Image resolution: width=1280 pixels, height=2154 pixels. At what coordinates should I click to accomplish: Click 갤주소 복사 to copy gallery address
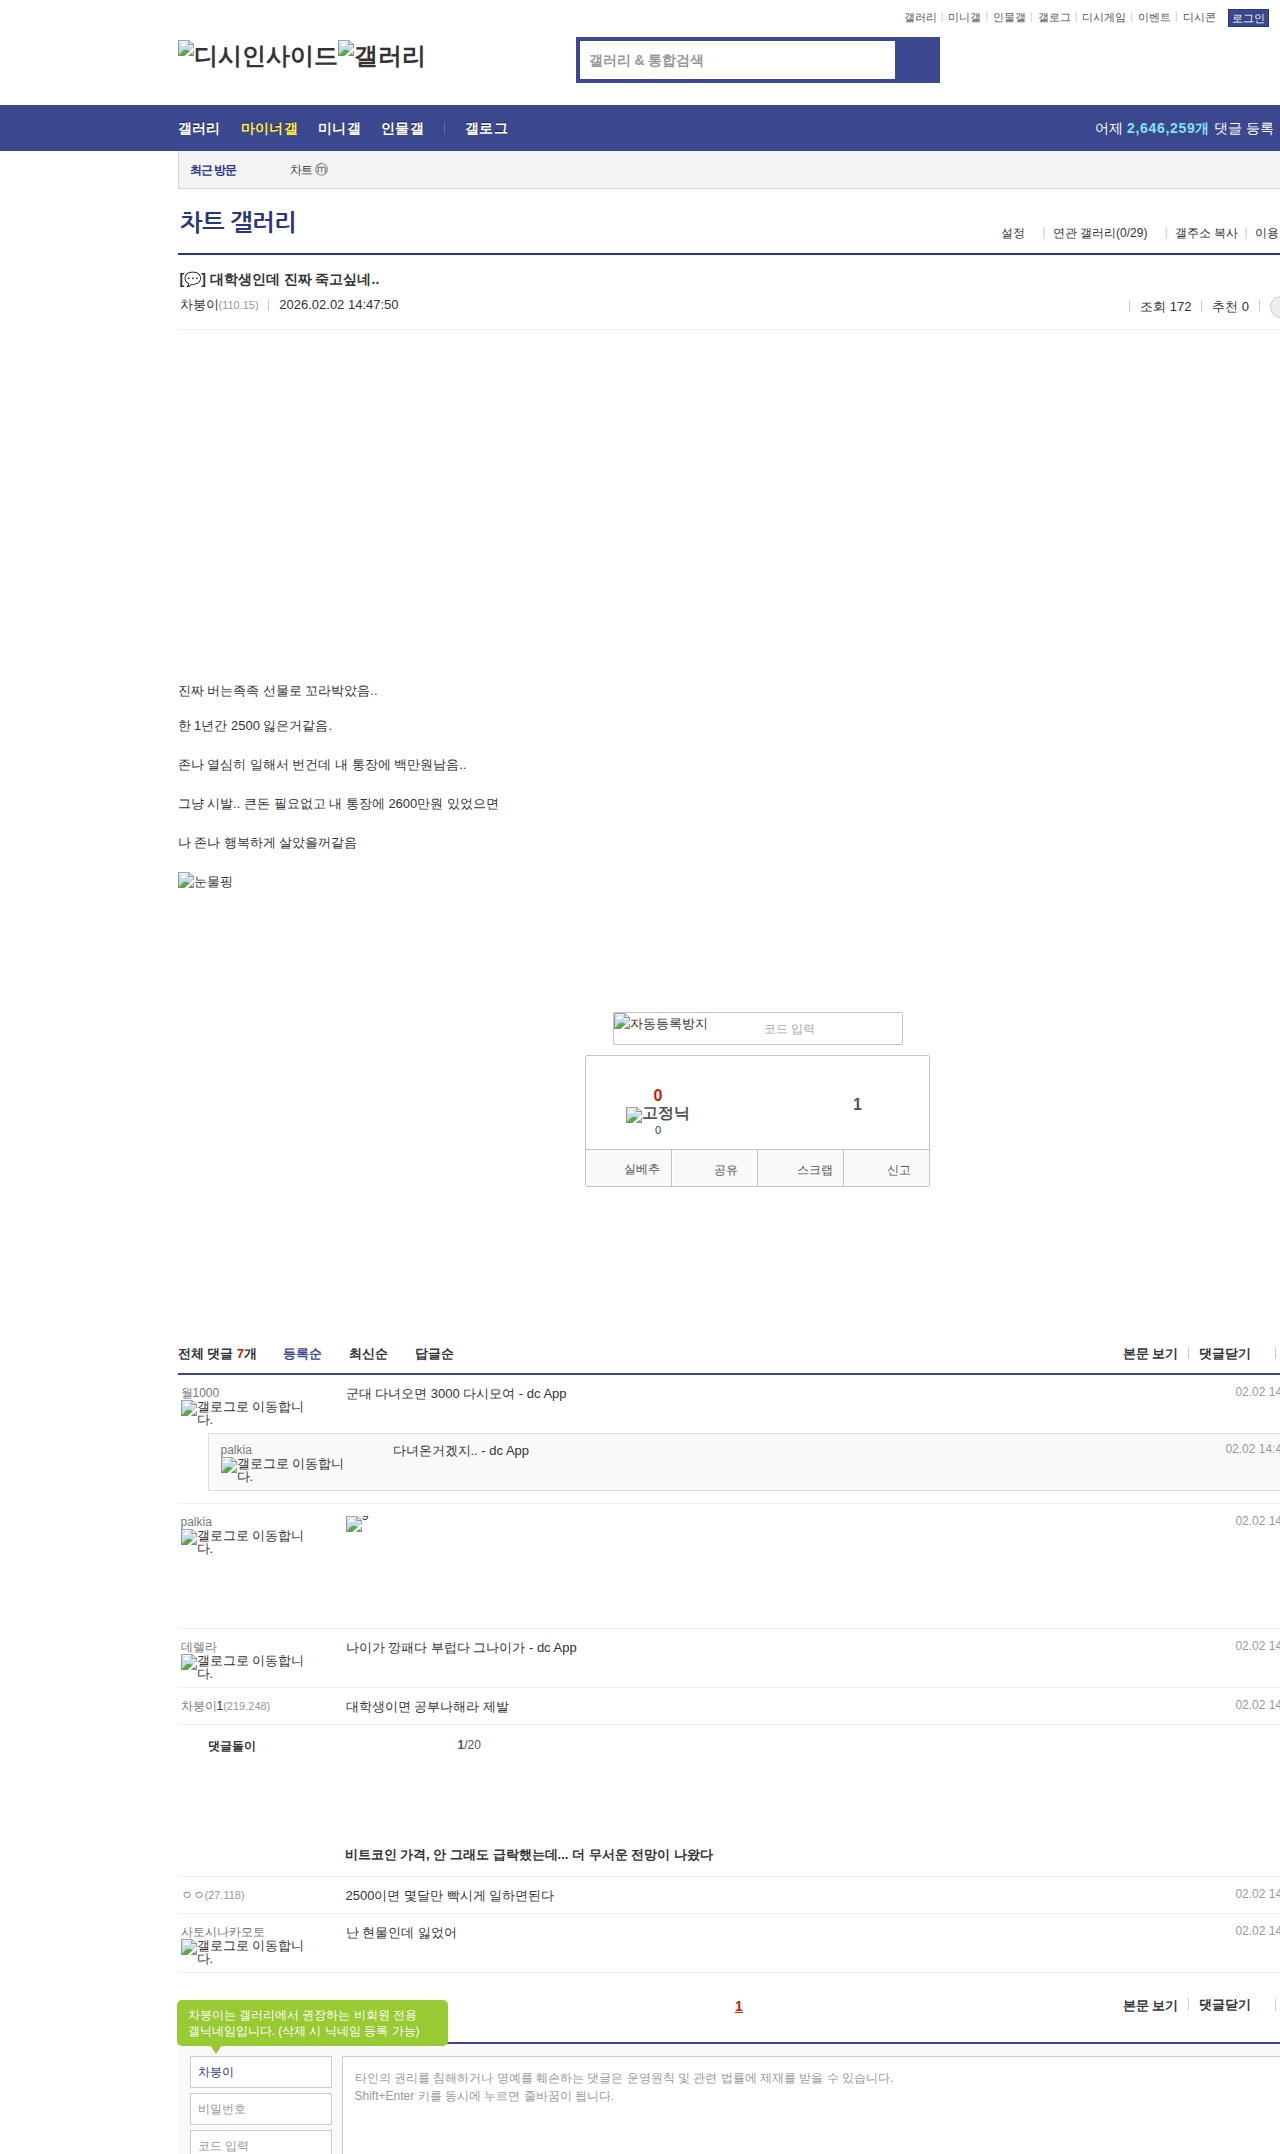click(x=1206, y=233)
